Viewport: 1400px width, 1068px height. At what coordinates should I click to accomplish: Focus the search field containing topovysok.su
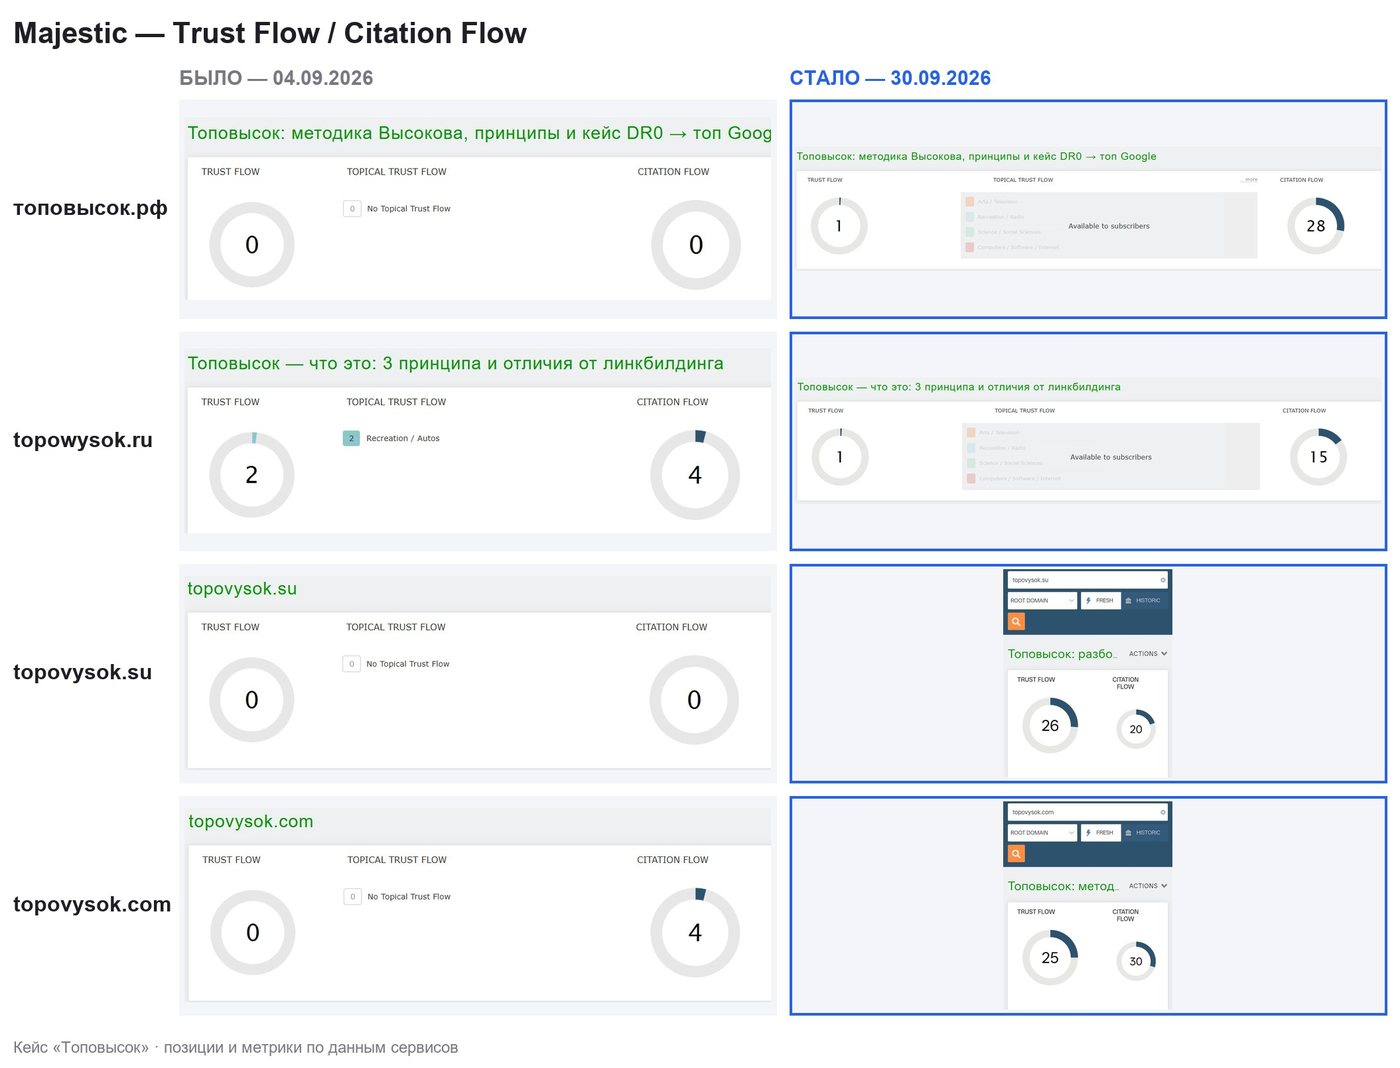coord(1087,580)
